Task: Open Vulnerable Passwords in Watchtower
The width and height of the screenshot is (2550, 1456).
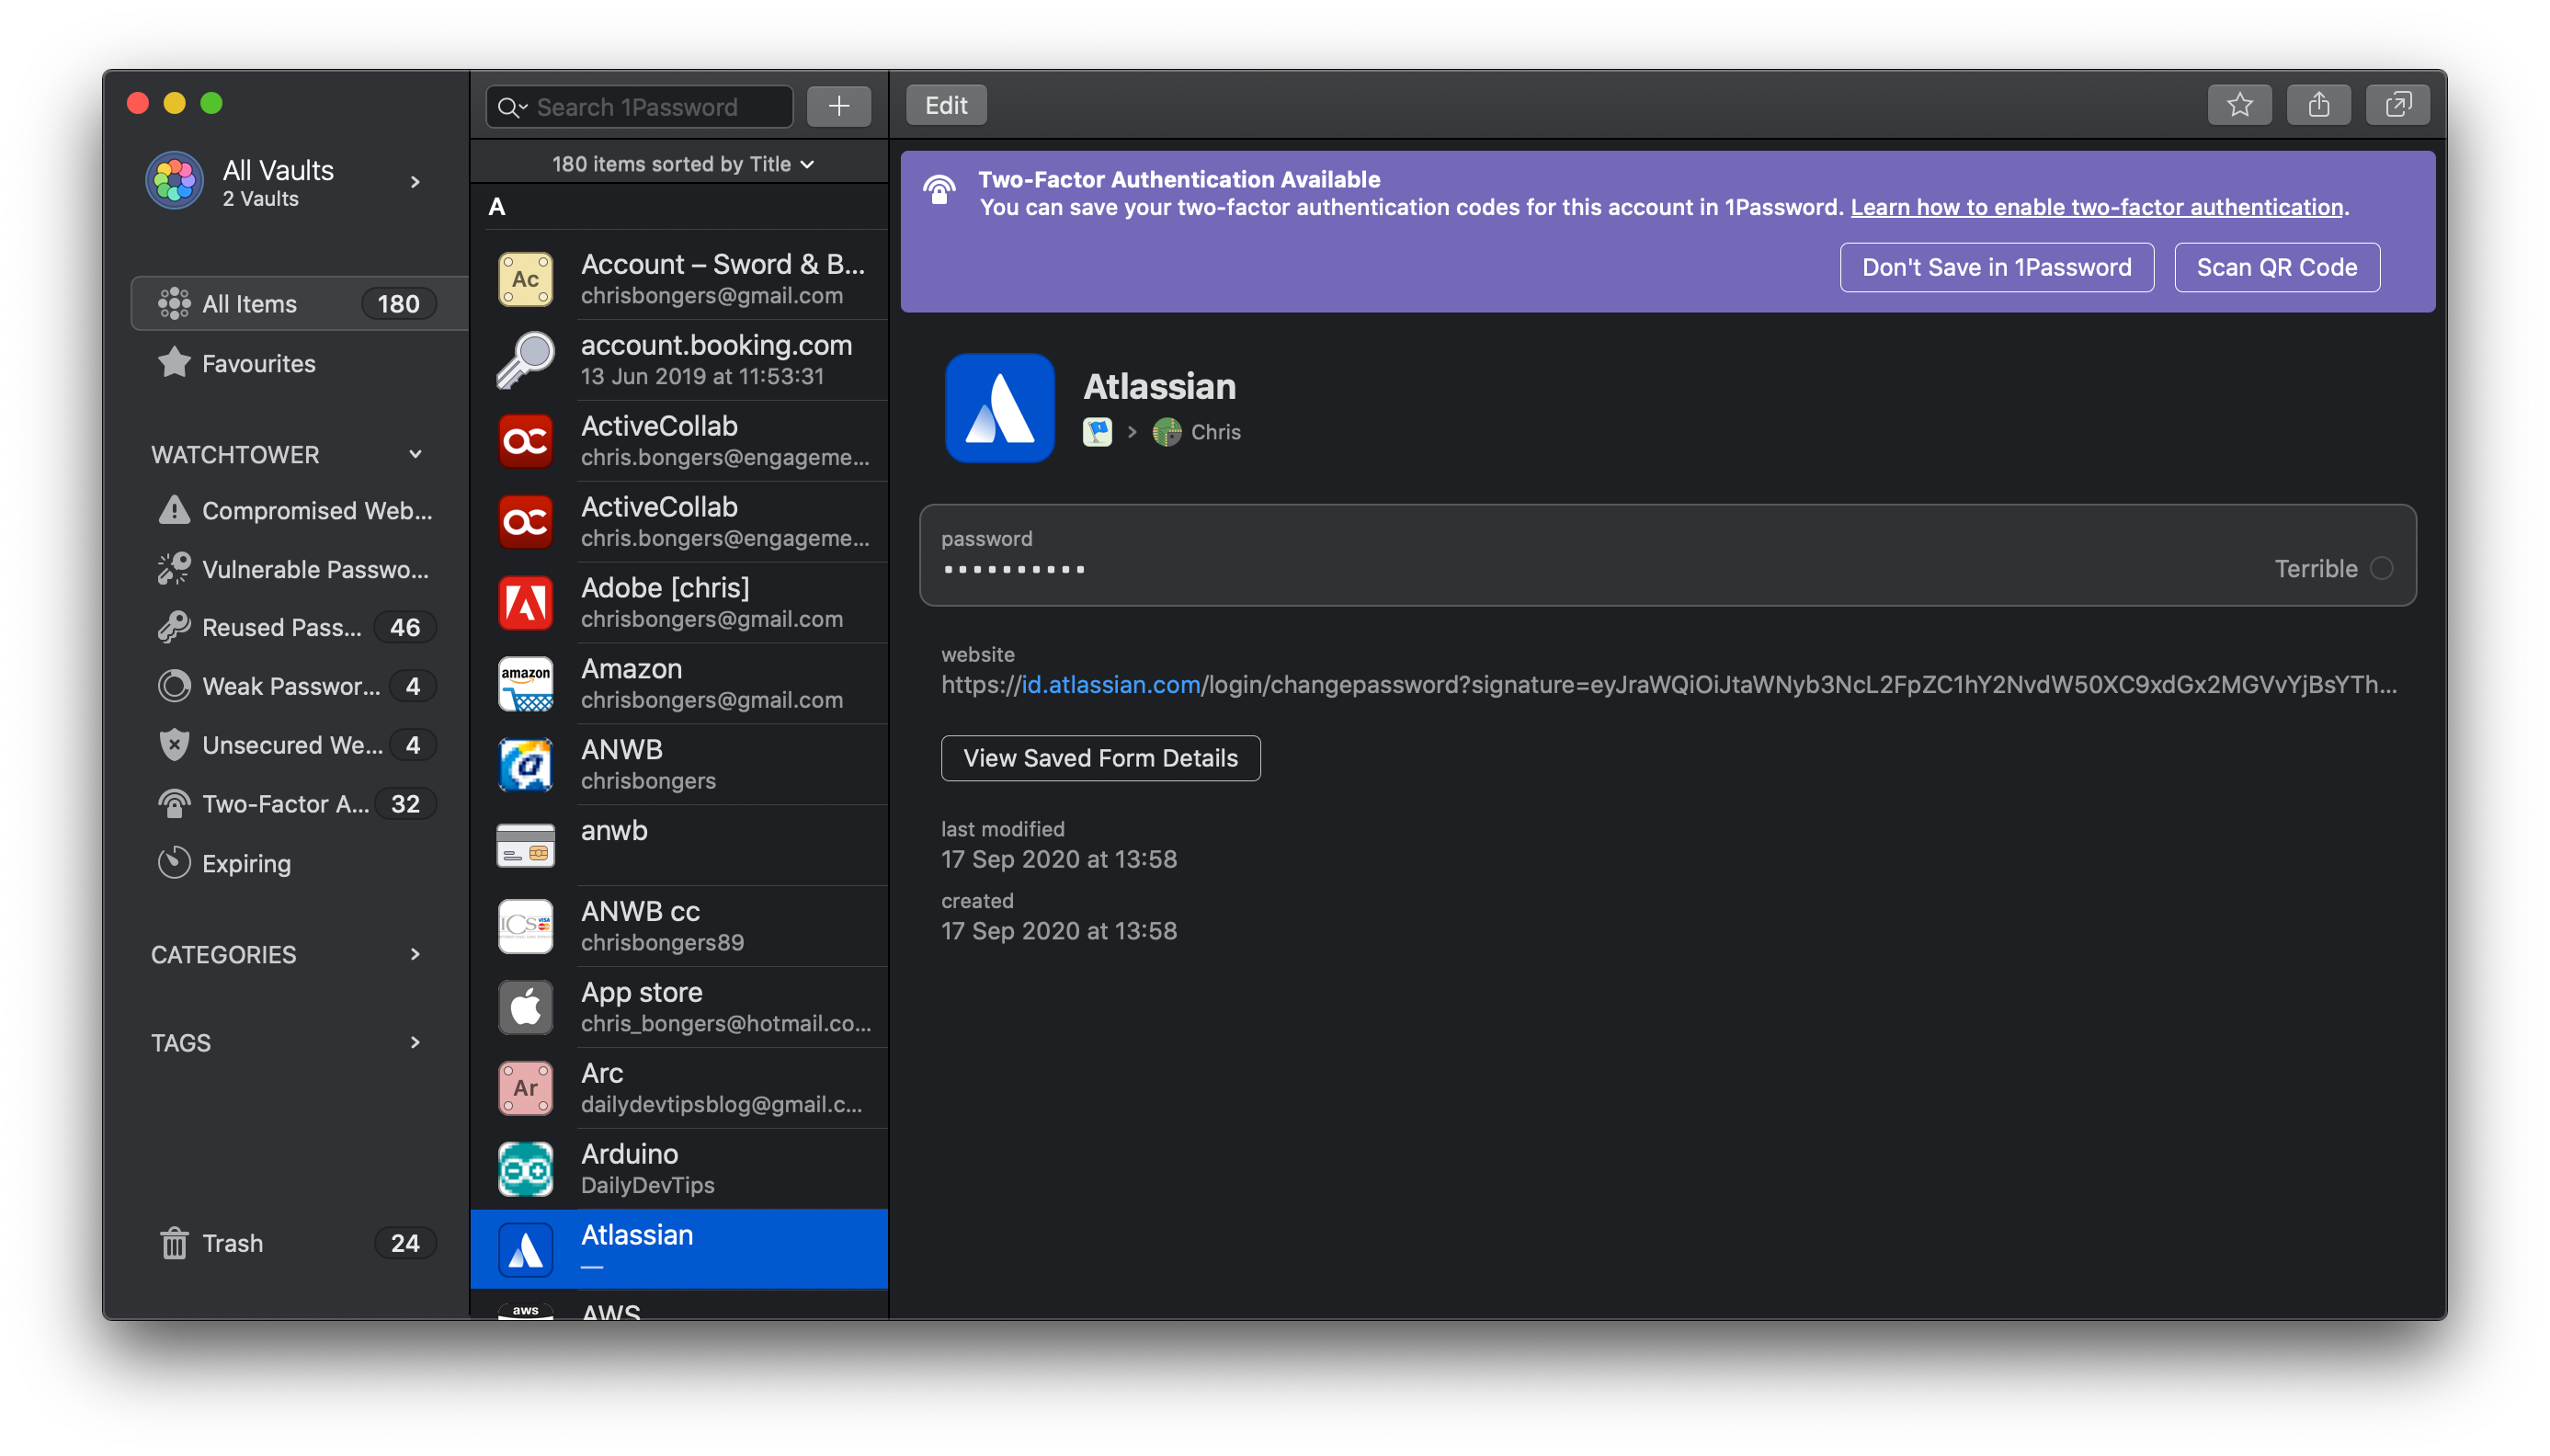Action: tap(297, 569)
